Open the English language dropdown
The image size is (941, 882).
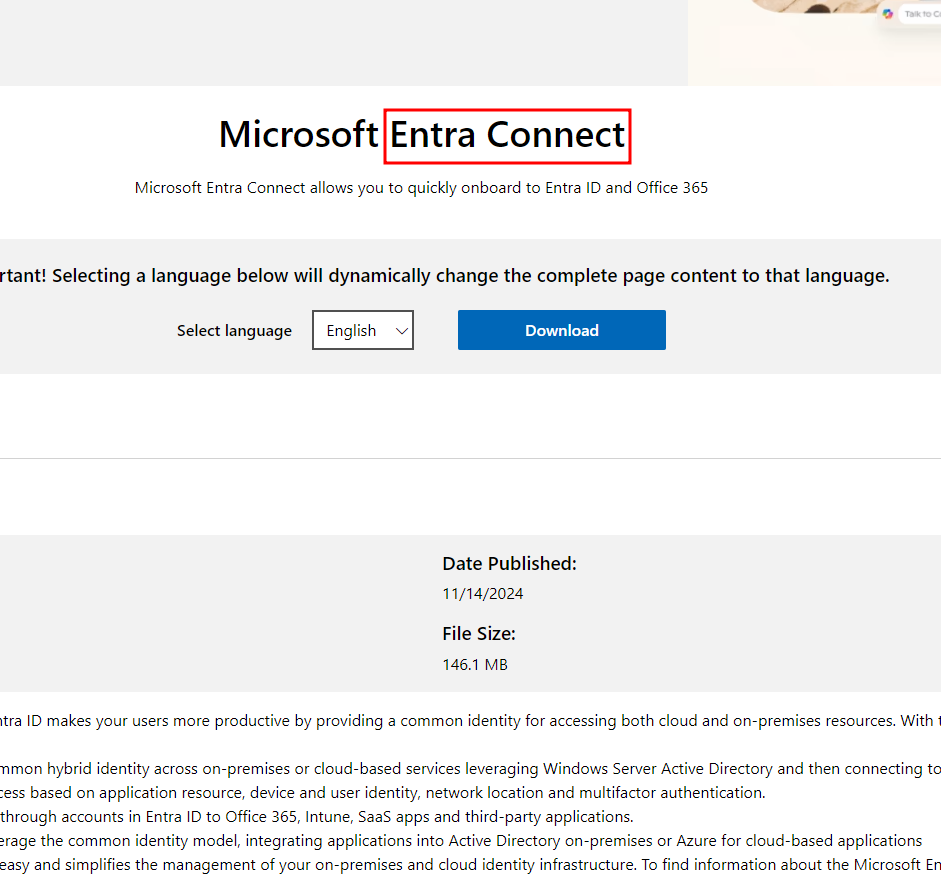pyautogui.click(x=362, y=330)
